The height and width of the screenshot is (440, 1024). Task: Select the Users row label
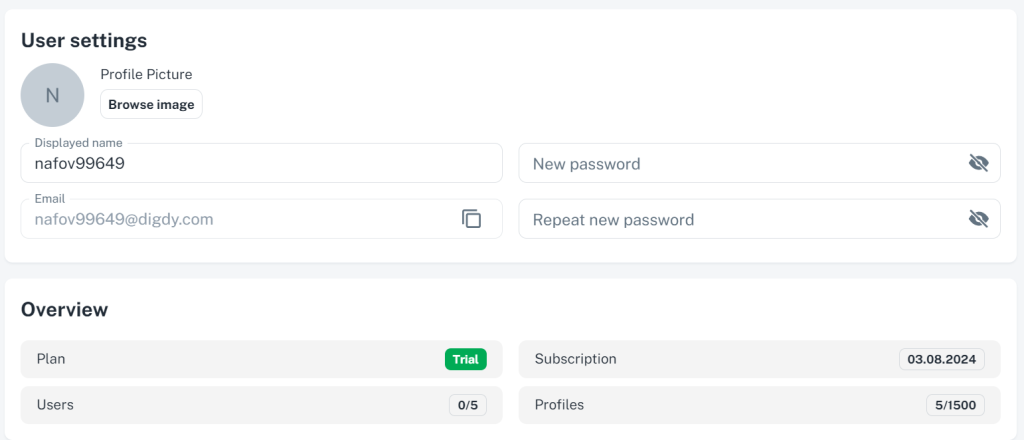coord(55,405)
